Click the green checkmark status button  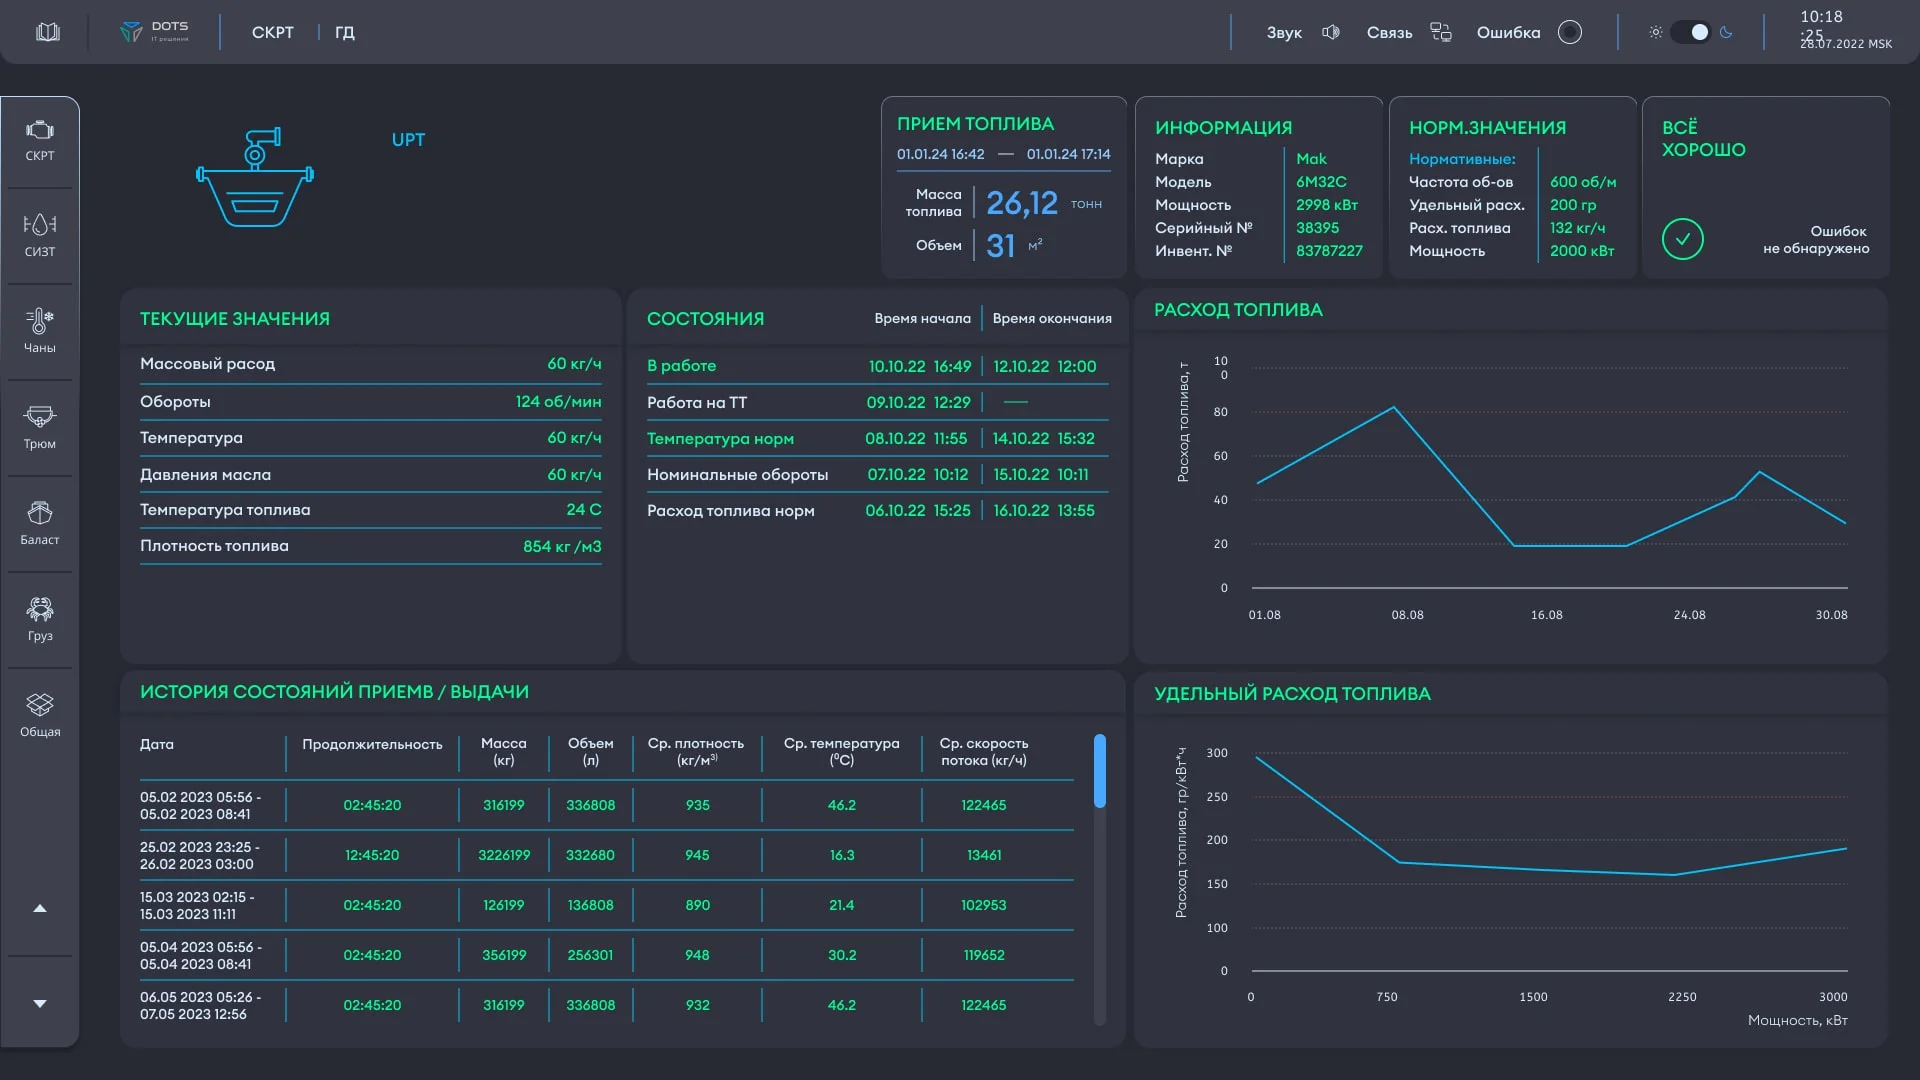click(x=1682, y=239)
